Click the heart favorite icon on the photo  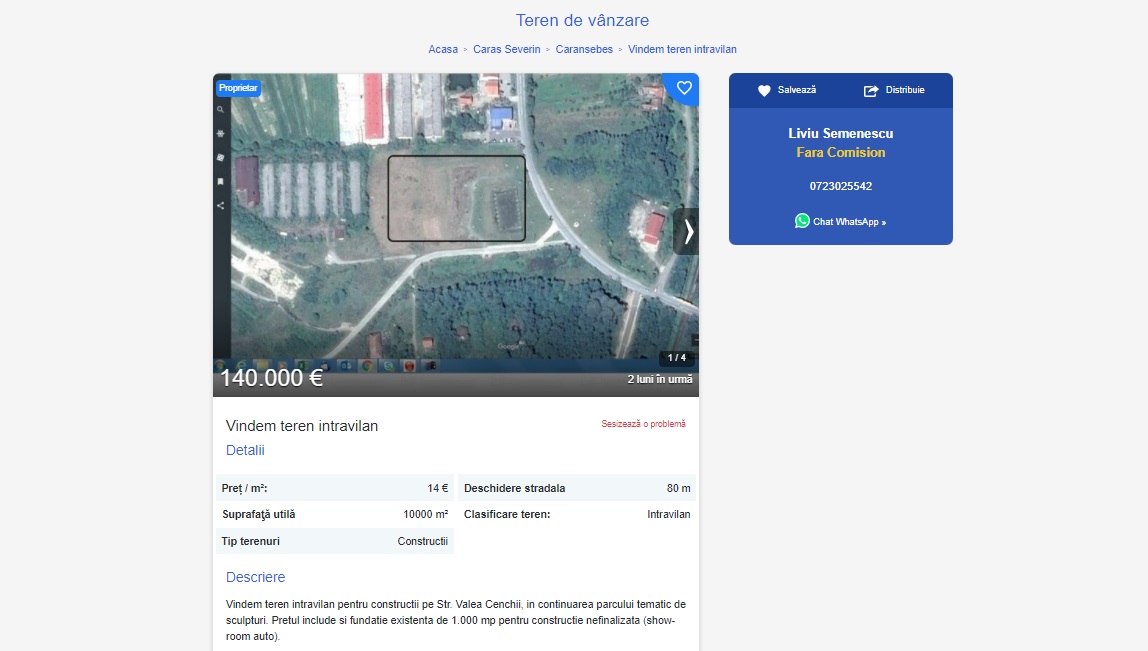click(684, 88)
